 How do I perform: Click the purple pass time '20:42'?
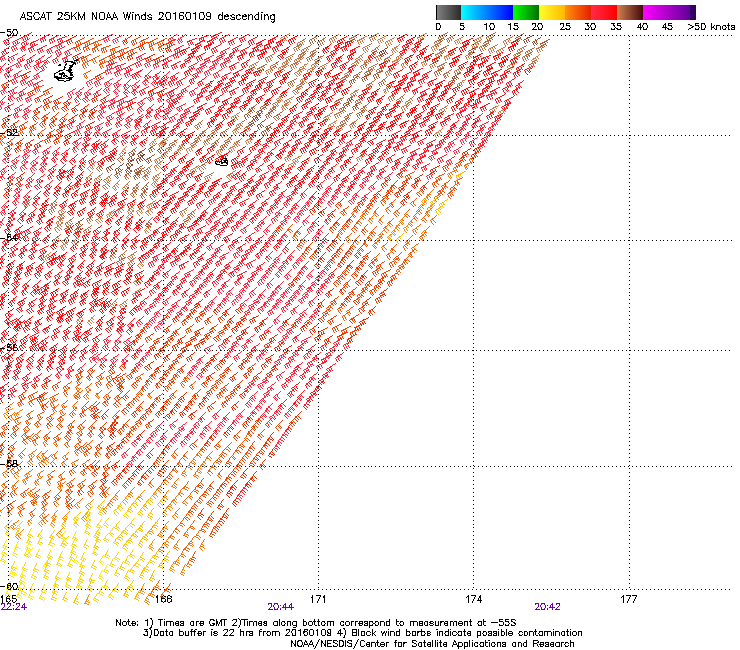tap(547, 607)
